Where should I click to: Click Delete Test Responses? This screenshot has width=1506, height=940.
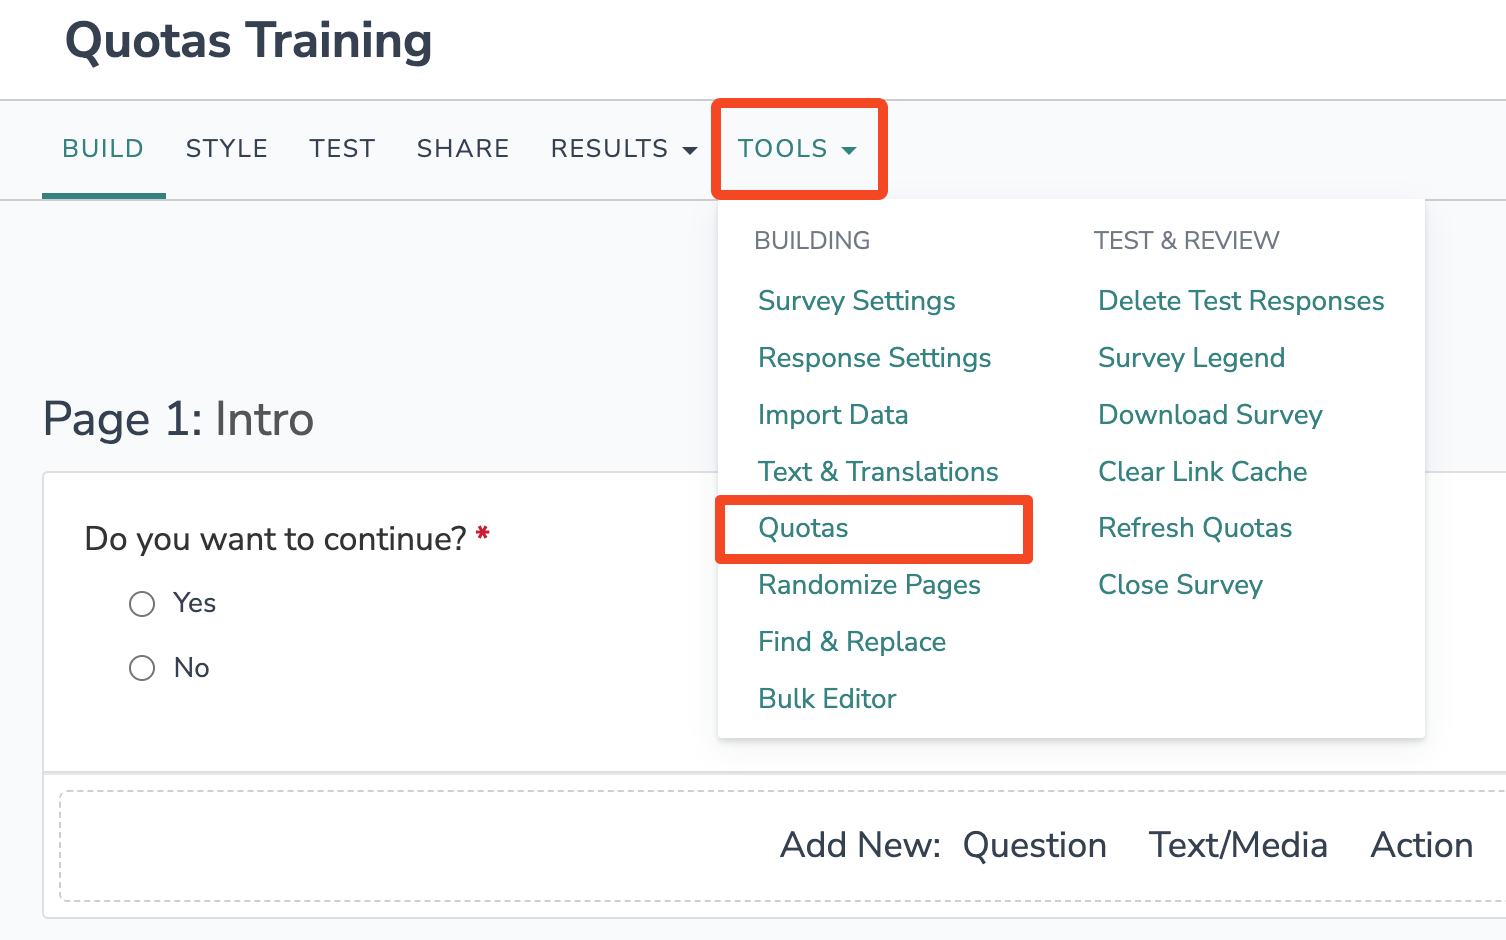(1241, 301)
